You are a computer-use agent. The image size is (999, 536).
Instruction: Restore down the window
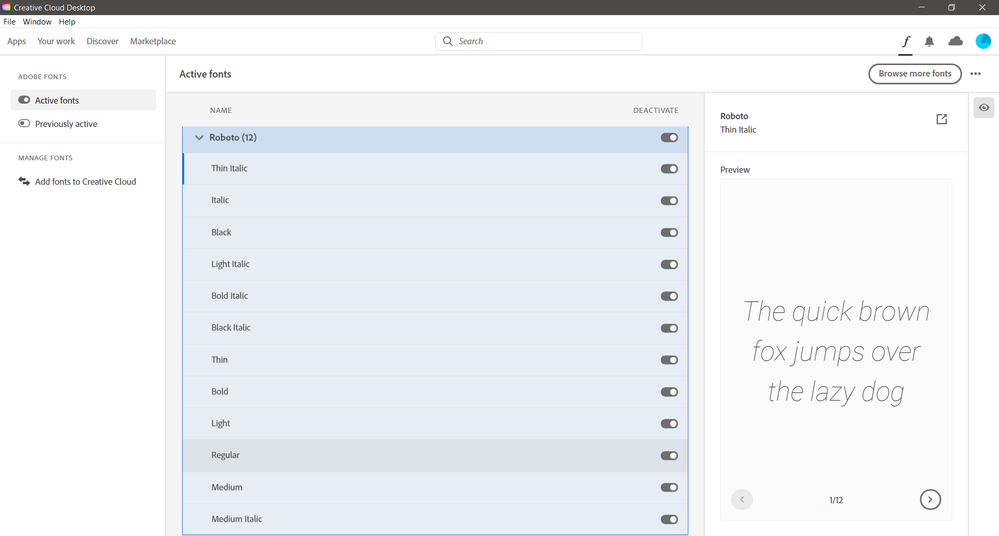[951, 7]
